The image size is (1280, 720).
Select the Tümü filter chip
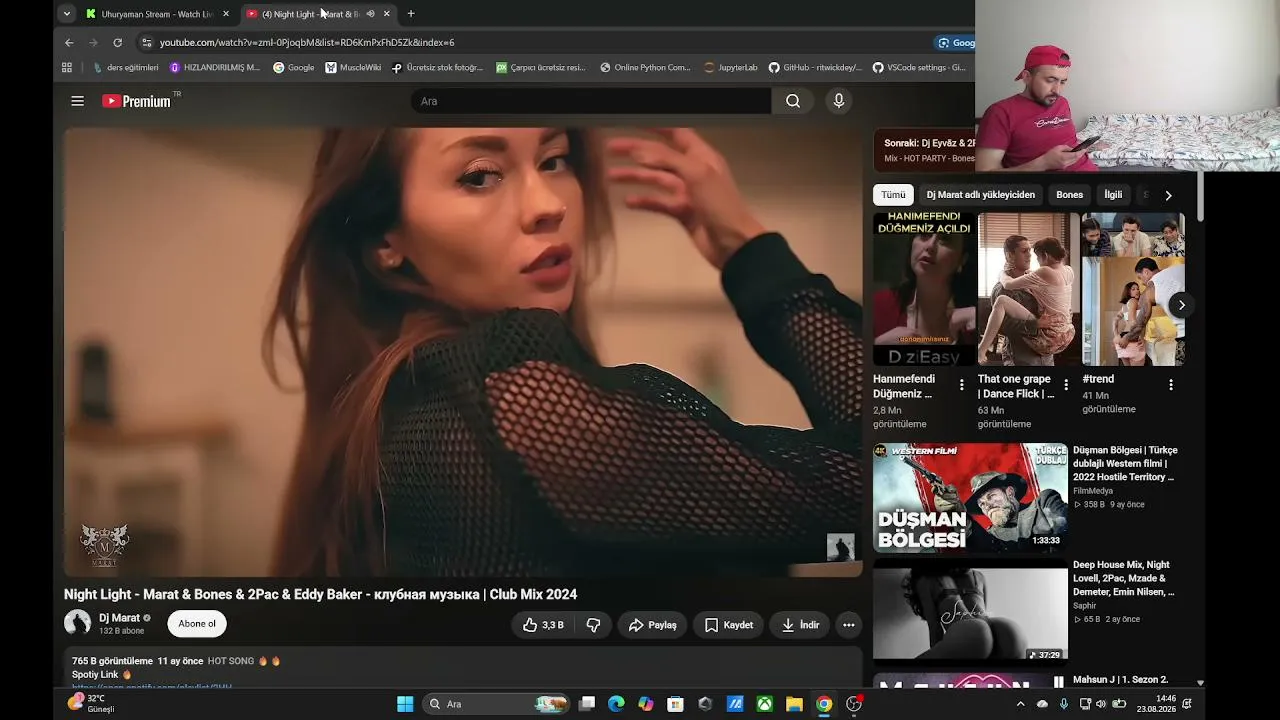coord(893,195)
